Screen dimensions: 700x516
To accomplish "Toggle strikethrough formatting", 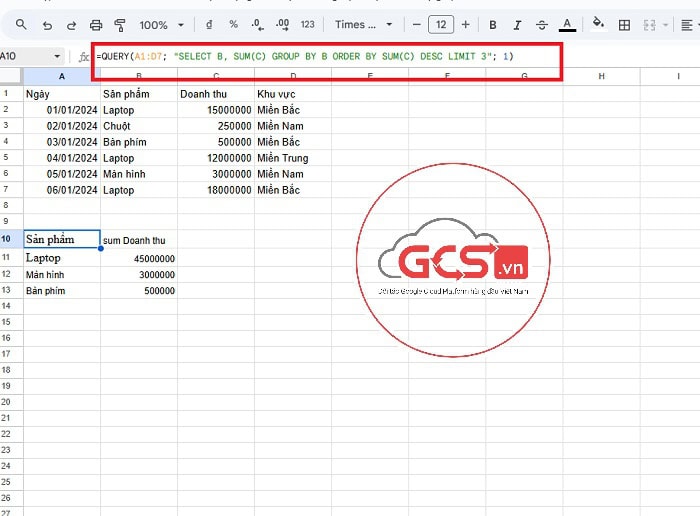I will pyautogui.click(x=542, y=24).
